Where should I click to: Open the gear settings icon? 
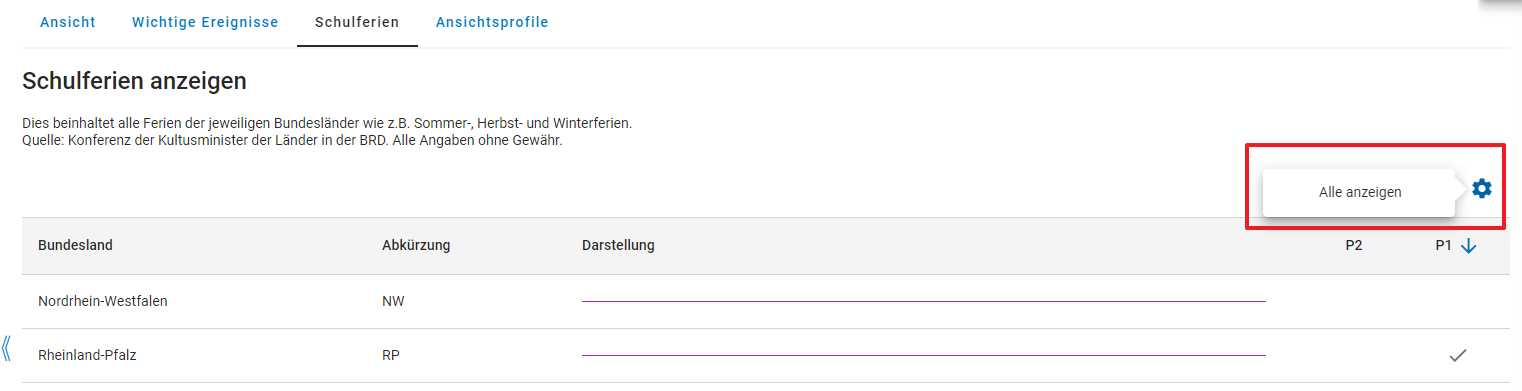pos(1481,188)
